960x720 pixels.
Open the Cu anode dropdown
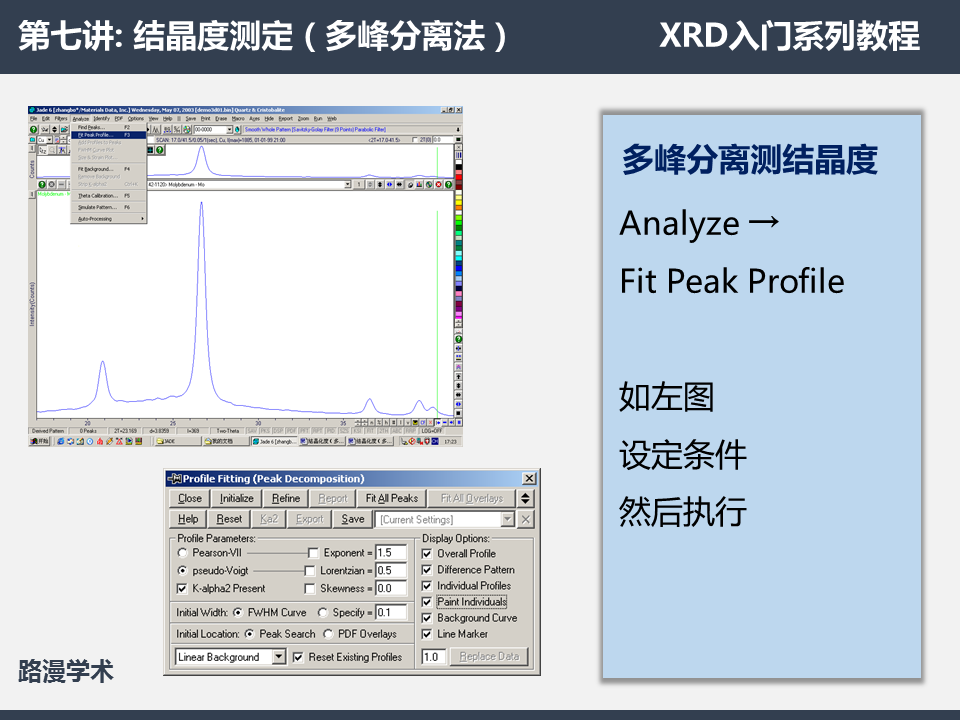click(50, 140)
